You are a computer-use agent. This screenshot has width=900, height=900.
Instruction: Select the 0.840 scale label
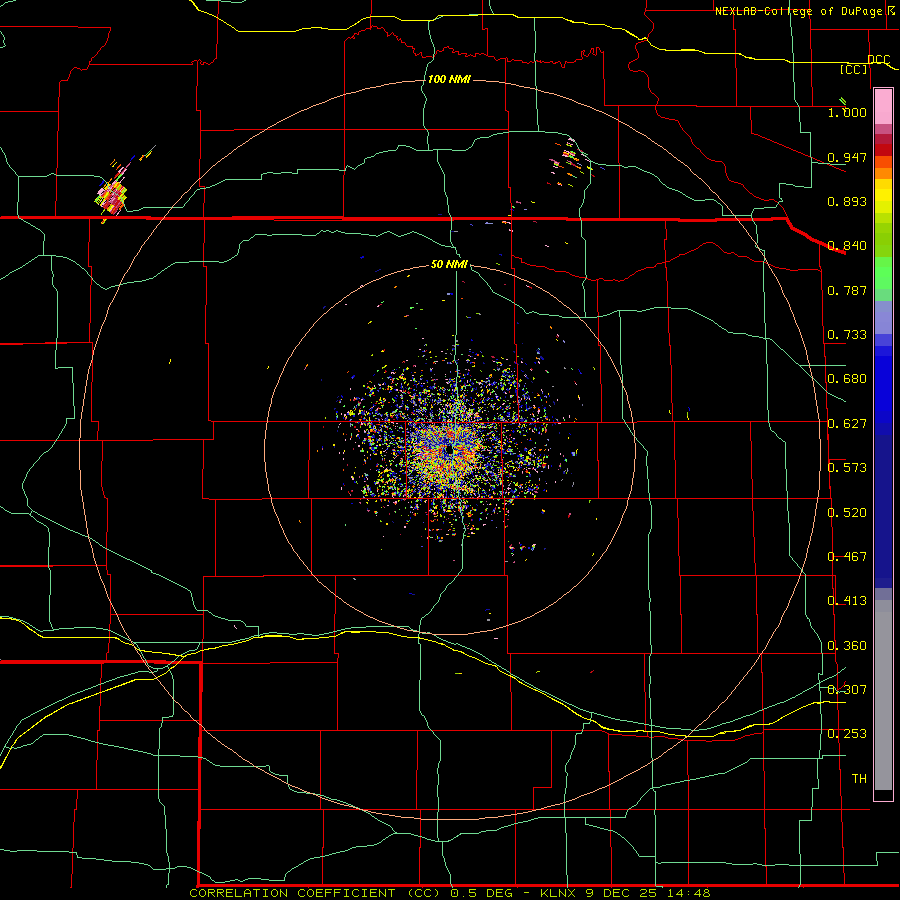847,246
